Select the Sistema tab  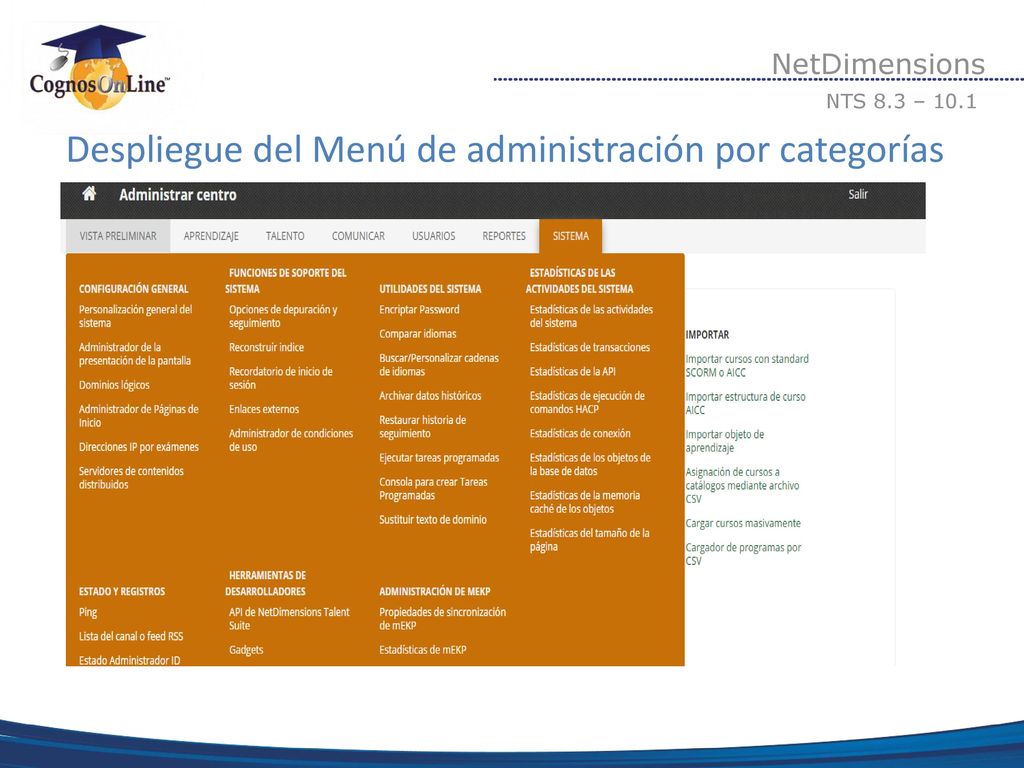[571, 236]
